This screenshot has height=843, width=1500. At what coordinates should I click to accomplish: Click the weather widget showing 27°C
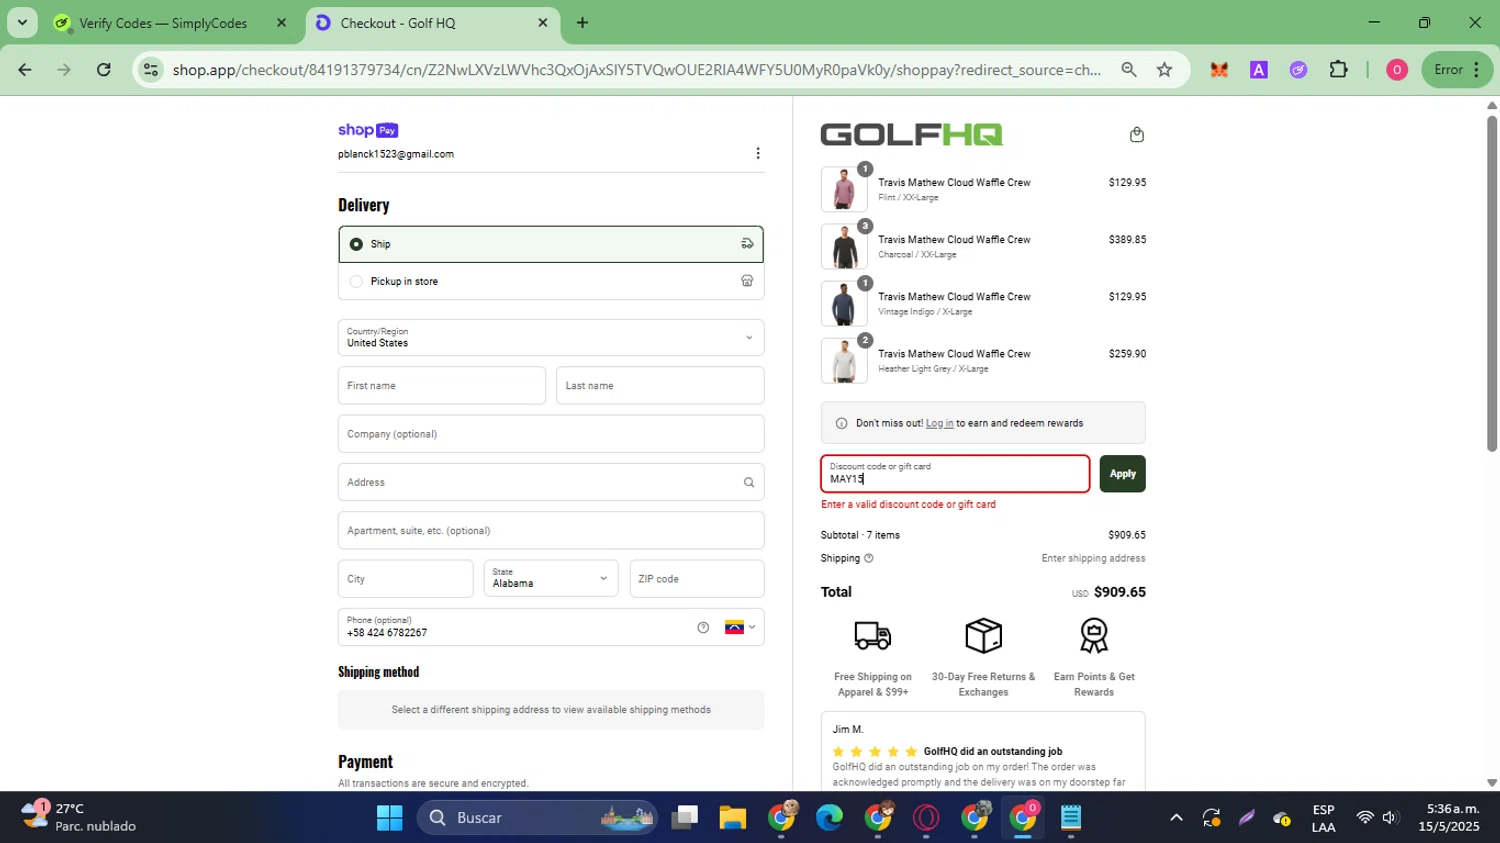click(80, 817)
